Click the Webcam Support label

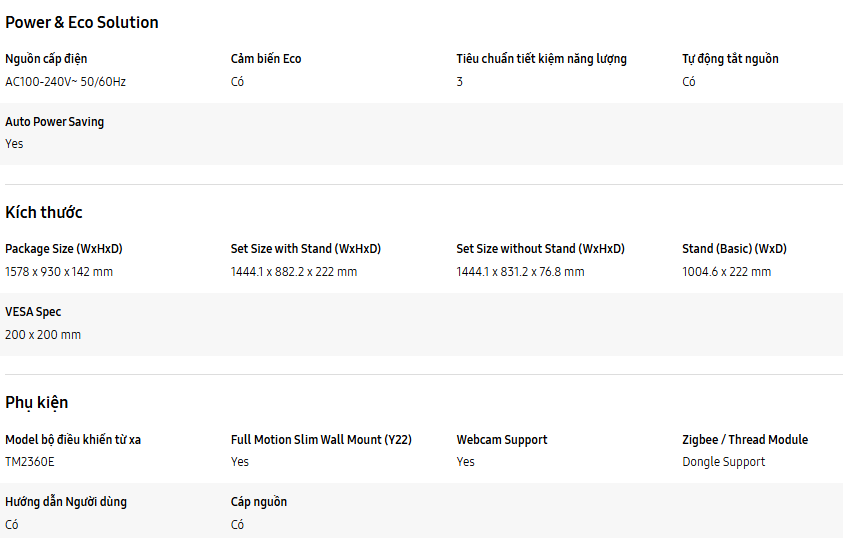click(502, 440)
